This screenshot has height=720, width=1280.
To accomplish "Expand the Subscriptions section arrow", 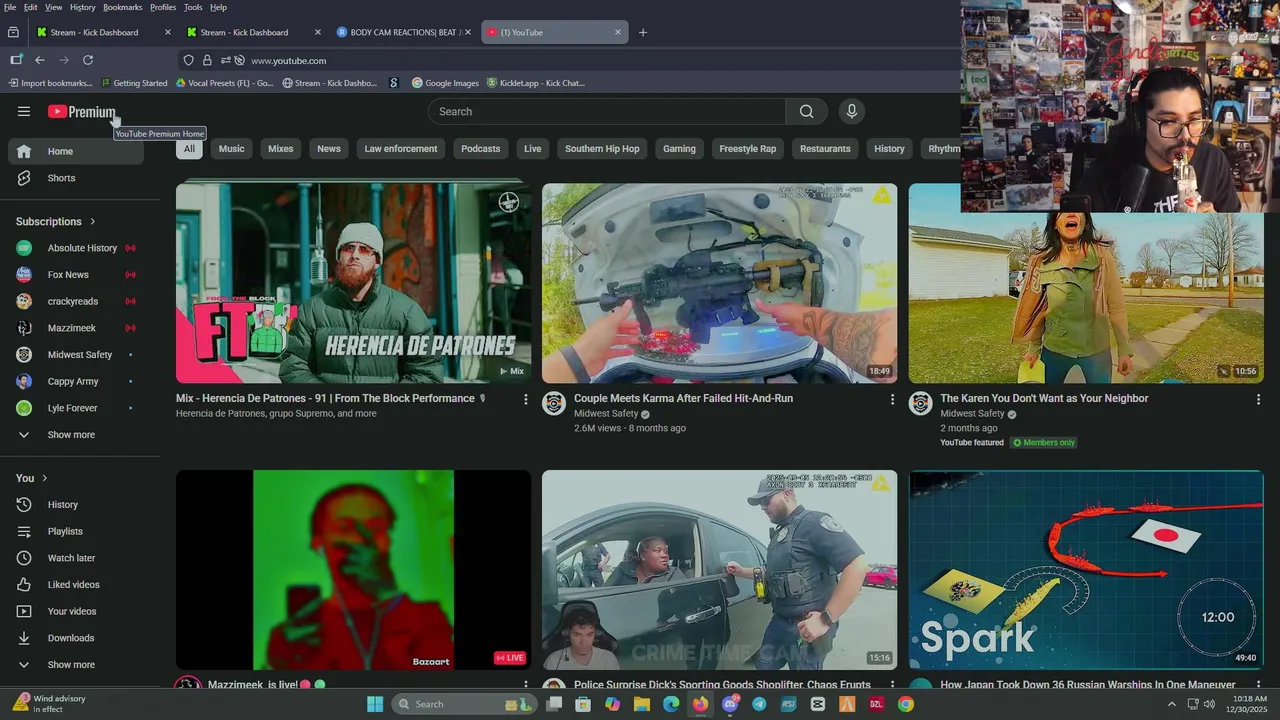I will 93,222.
